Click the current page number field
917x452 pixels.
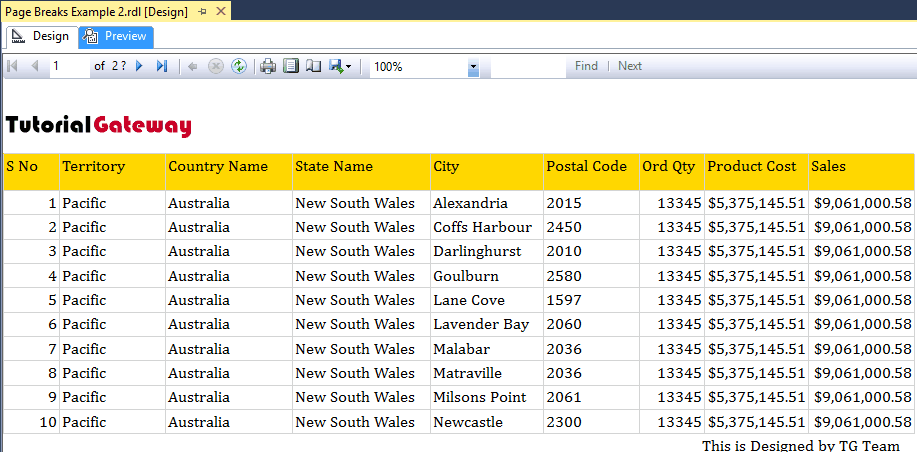pos(68,66)
